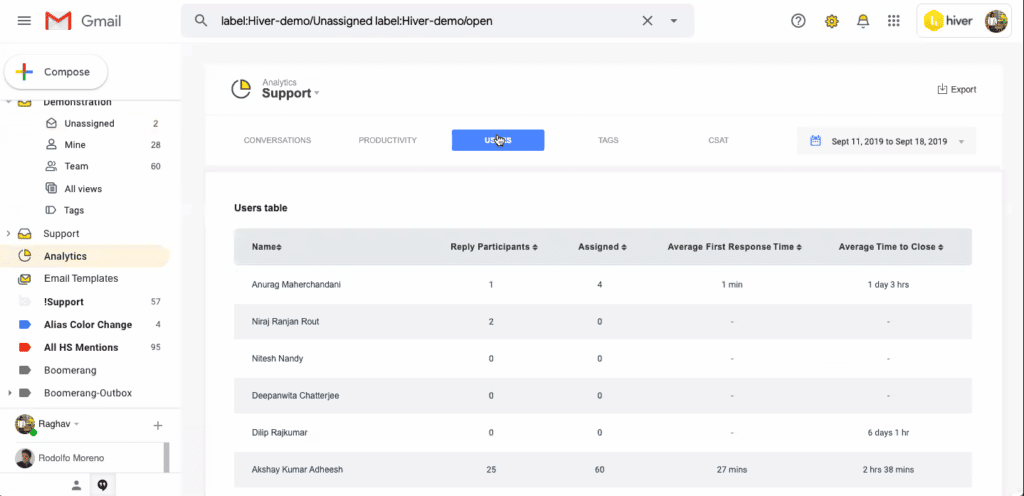
Task: Open the Google apps grid icon
Action: pyautogui.click(x=894, y=21)
